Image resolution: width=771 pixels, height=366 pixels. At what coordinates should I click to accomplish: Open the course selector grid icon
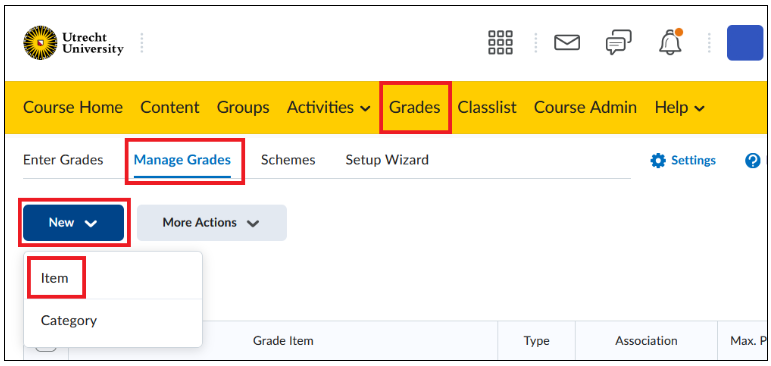[x=500, y=42]
